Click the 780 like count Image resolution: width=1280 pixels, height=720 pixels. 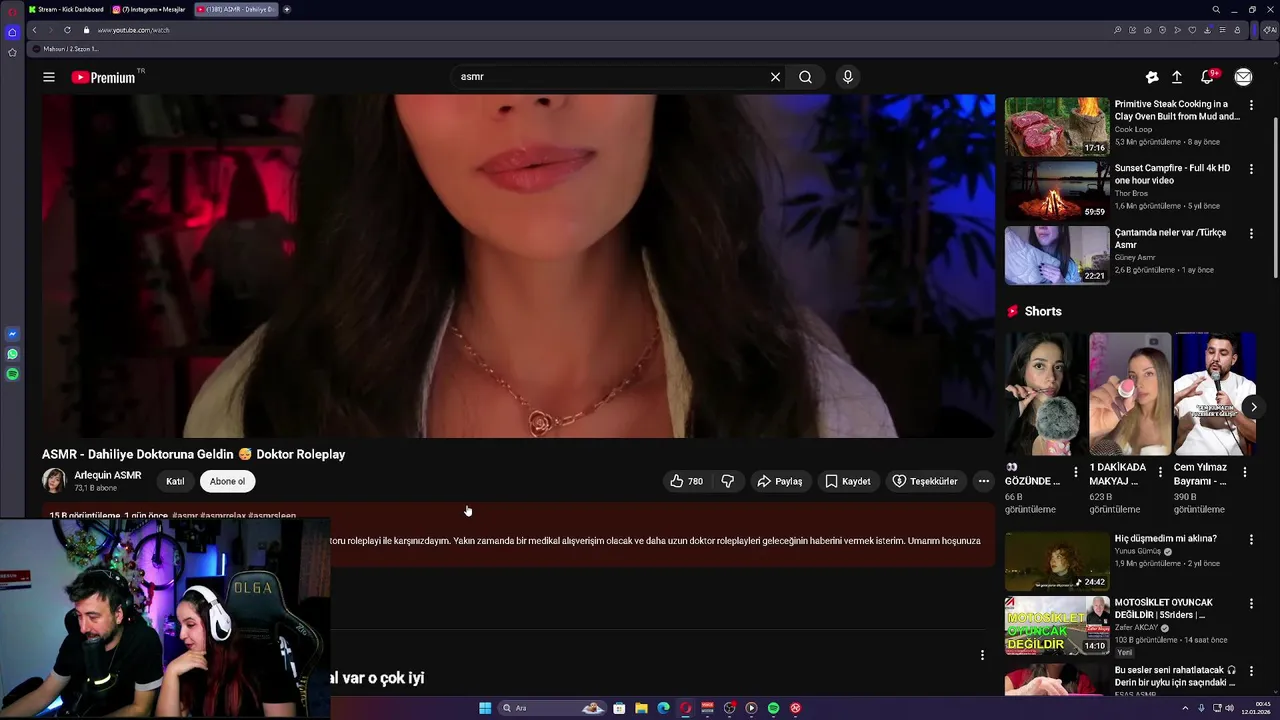pyautogui.click(x=695, y=481)
